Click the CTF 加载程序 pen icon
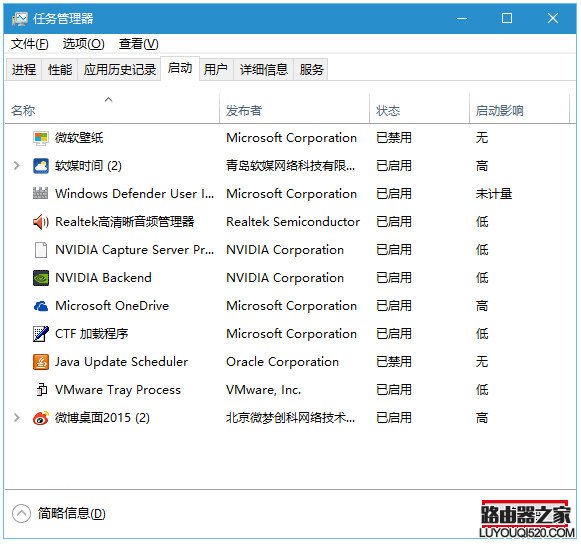 (40, 334)
